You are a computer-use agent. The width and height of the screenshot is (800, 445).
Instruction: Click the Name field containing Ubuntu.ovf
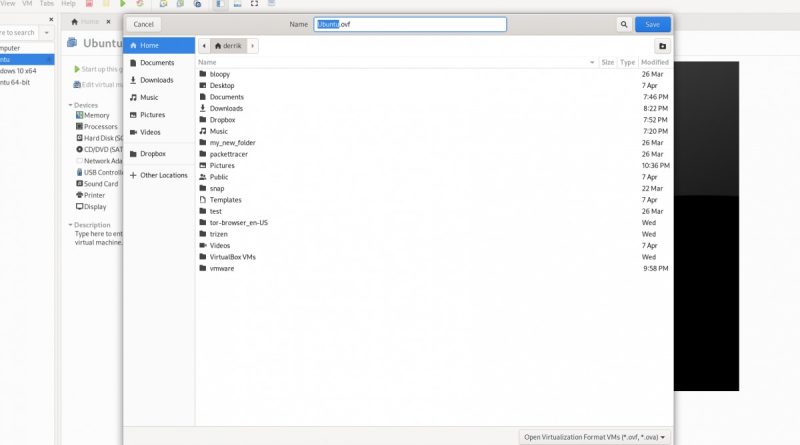pyautogui.click(x=410, y=24)
